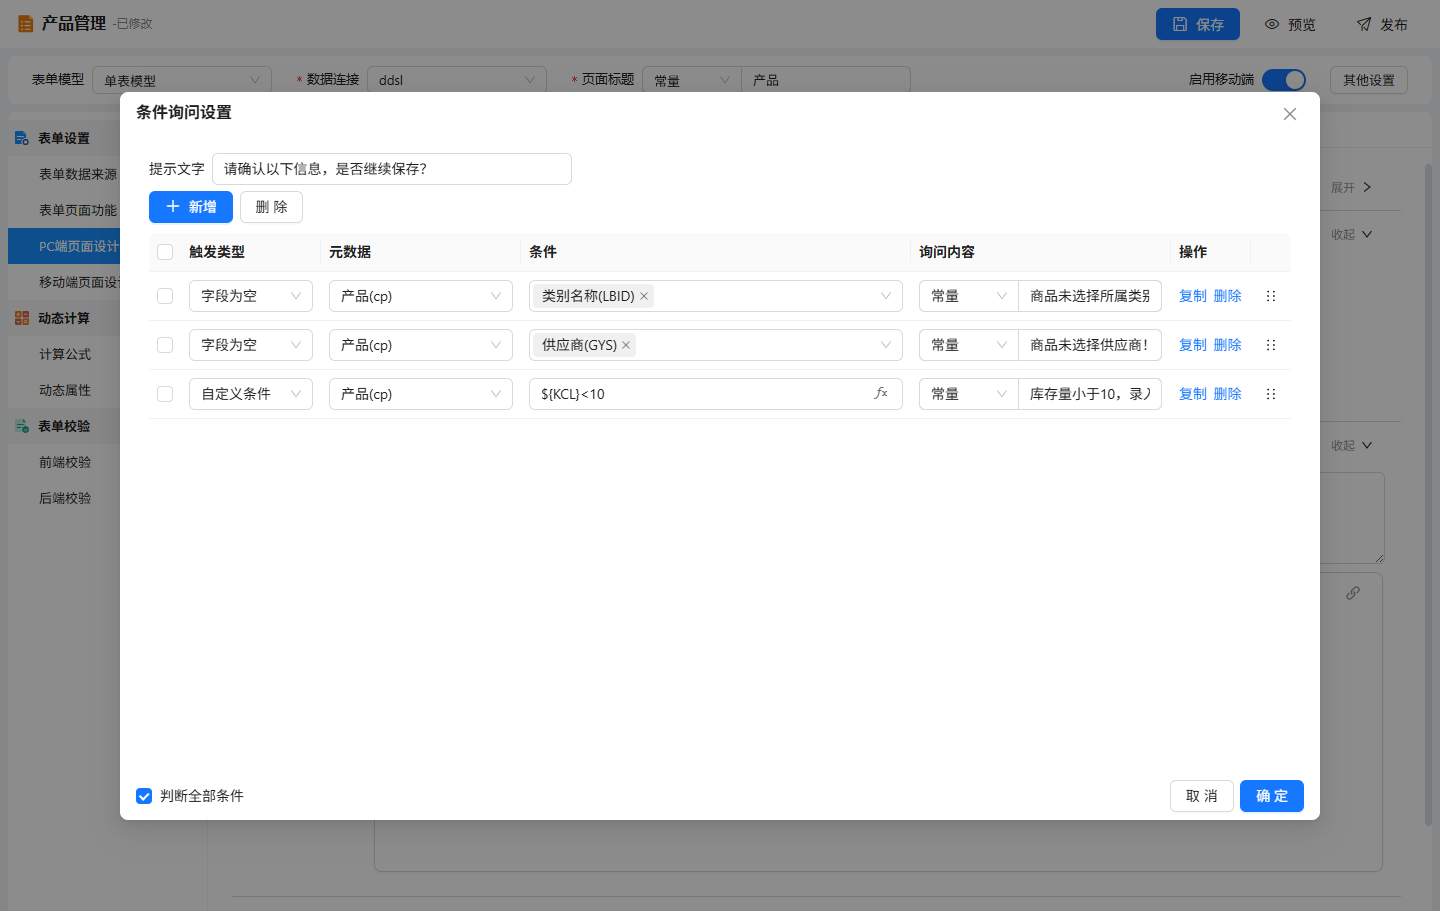Click 复制 link in 供应商 row
This screenshot has height=911, width=1440.
pyautogui.click(x=1193, y=345)
